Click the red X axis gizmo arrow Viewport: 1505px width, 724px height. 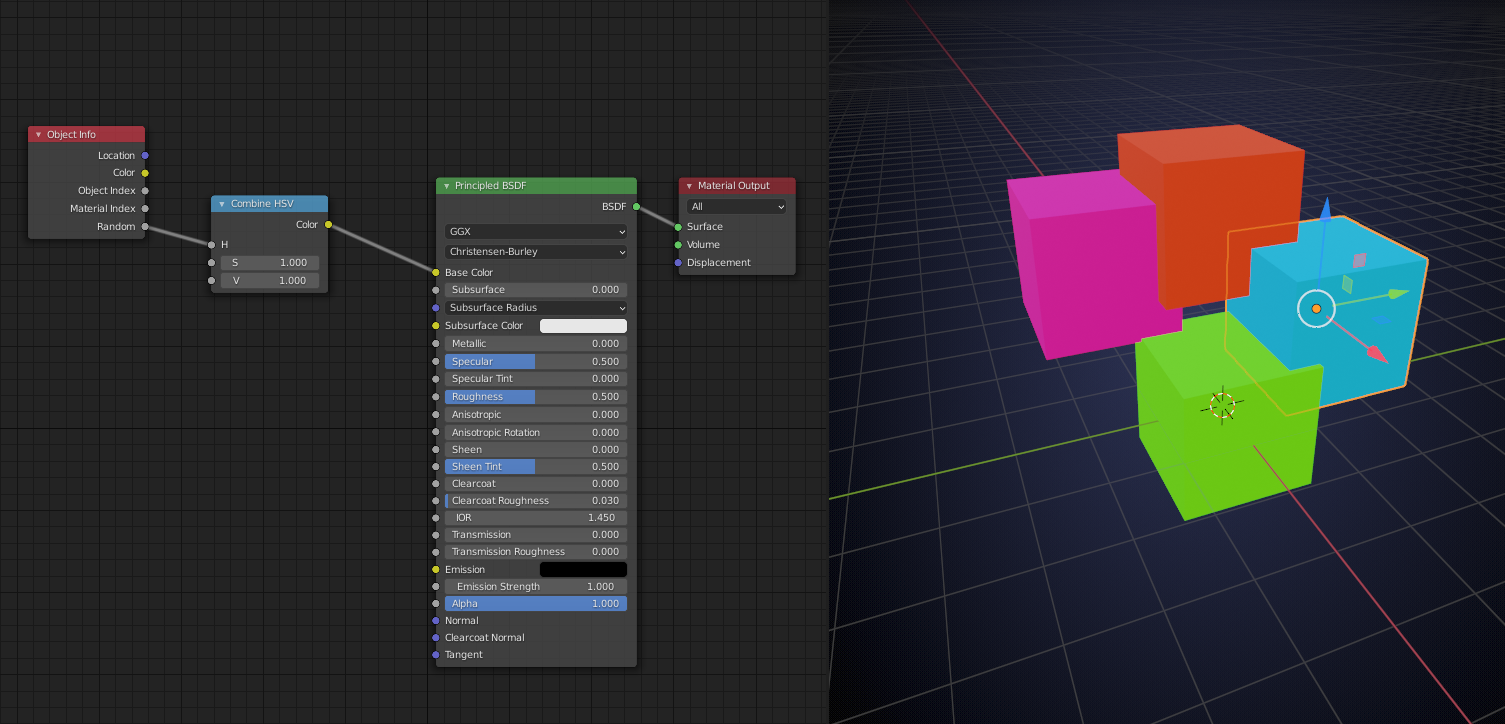tap(1377, 353)
